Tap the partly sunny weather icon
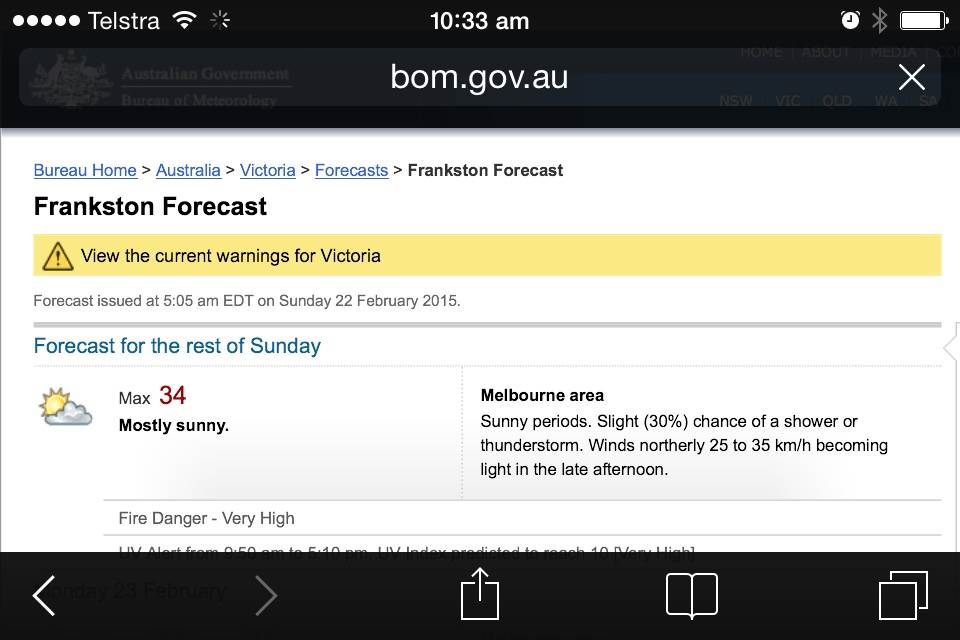 pyautogui.click(x=65, y=408)
